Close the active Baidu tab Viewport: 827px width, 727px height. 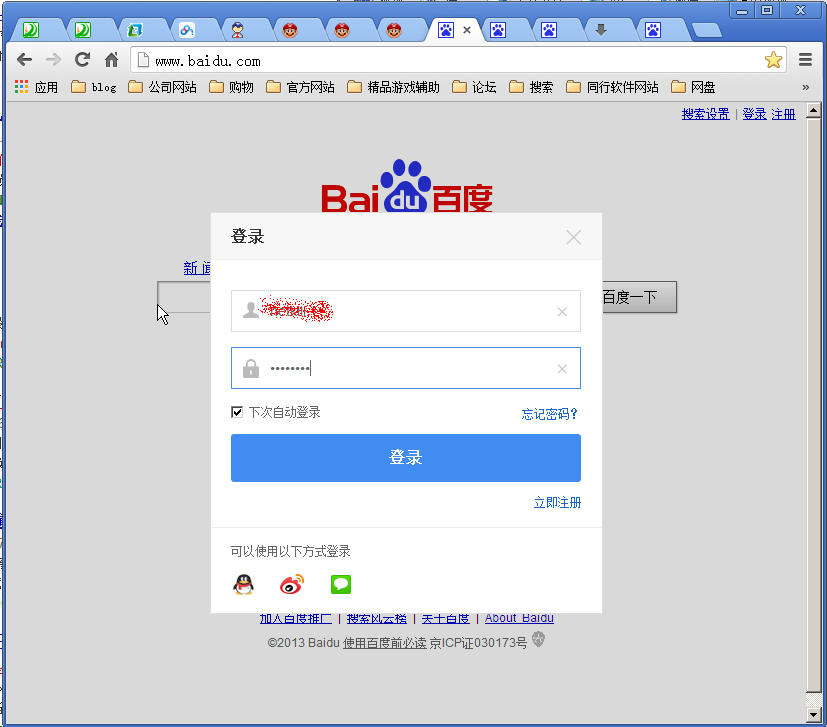point(467,30)
